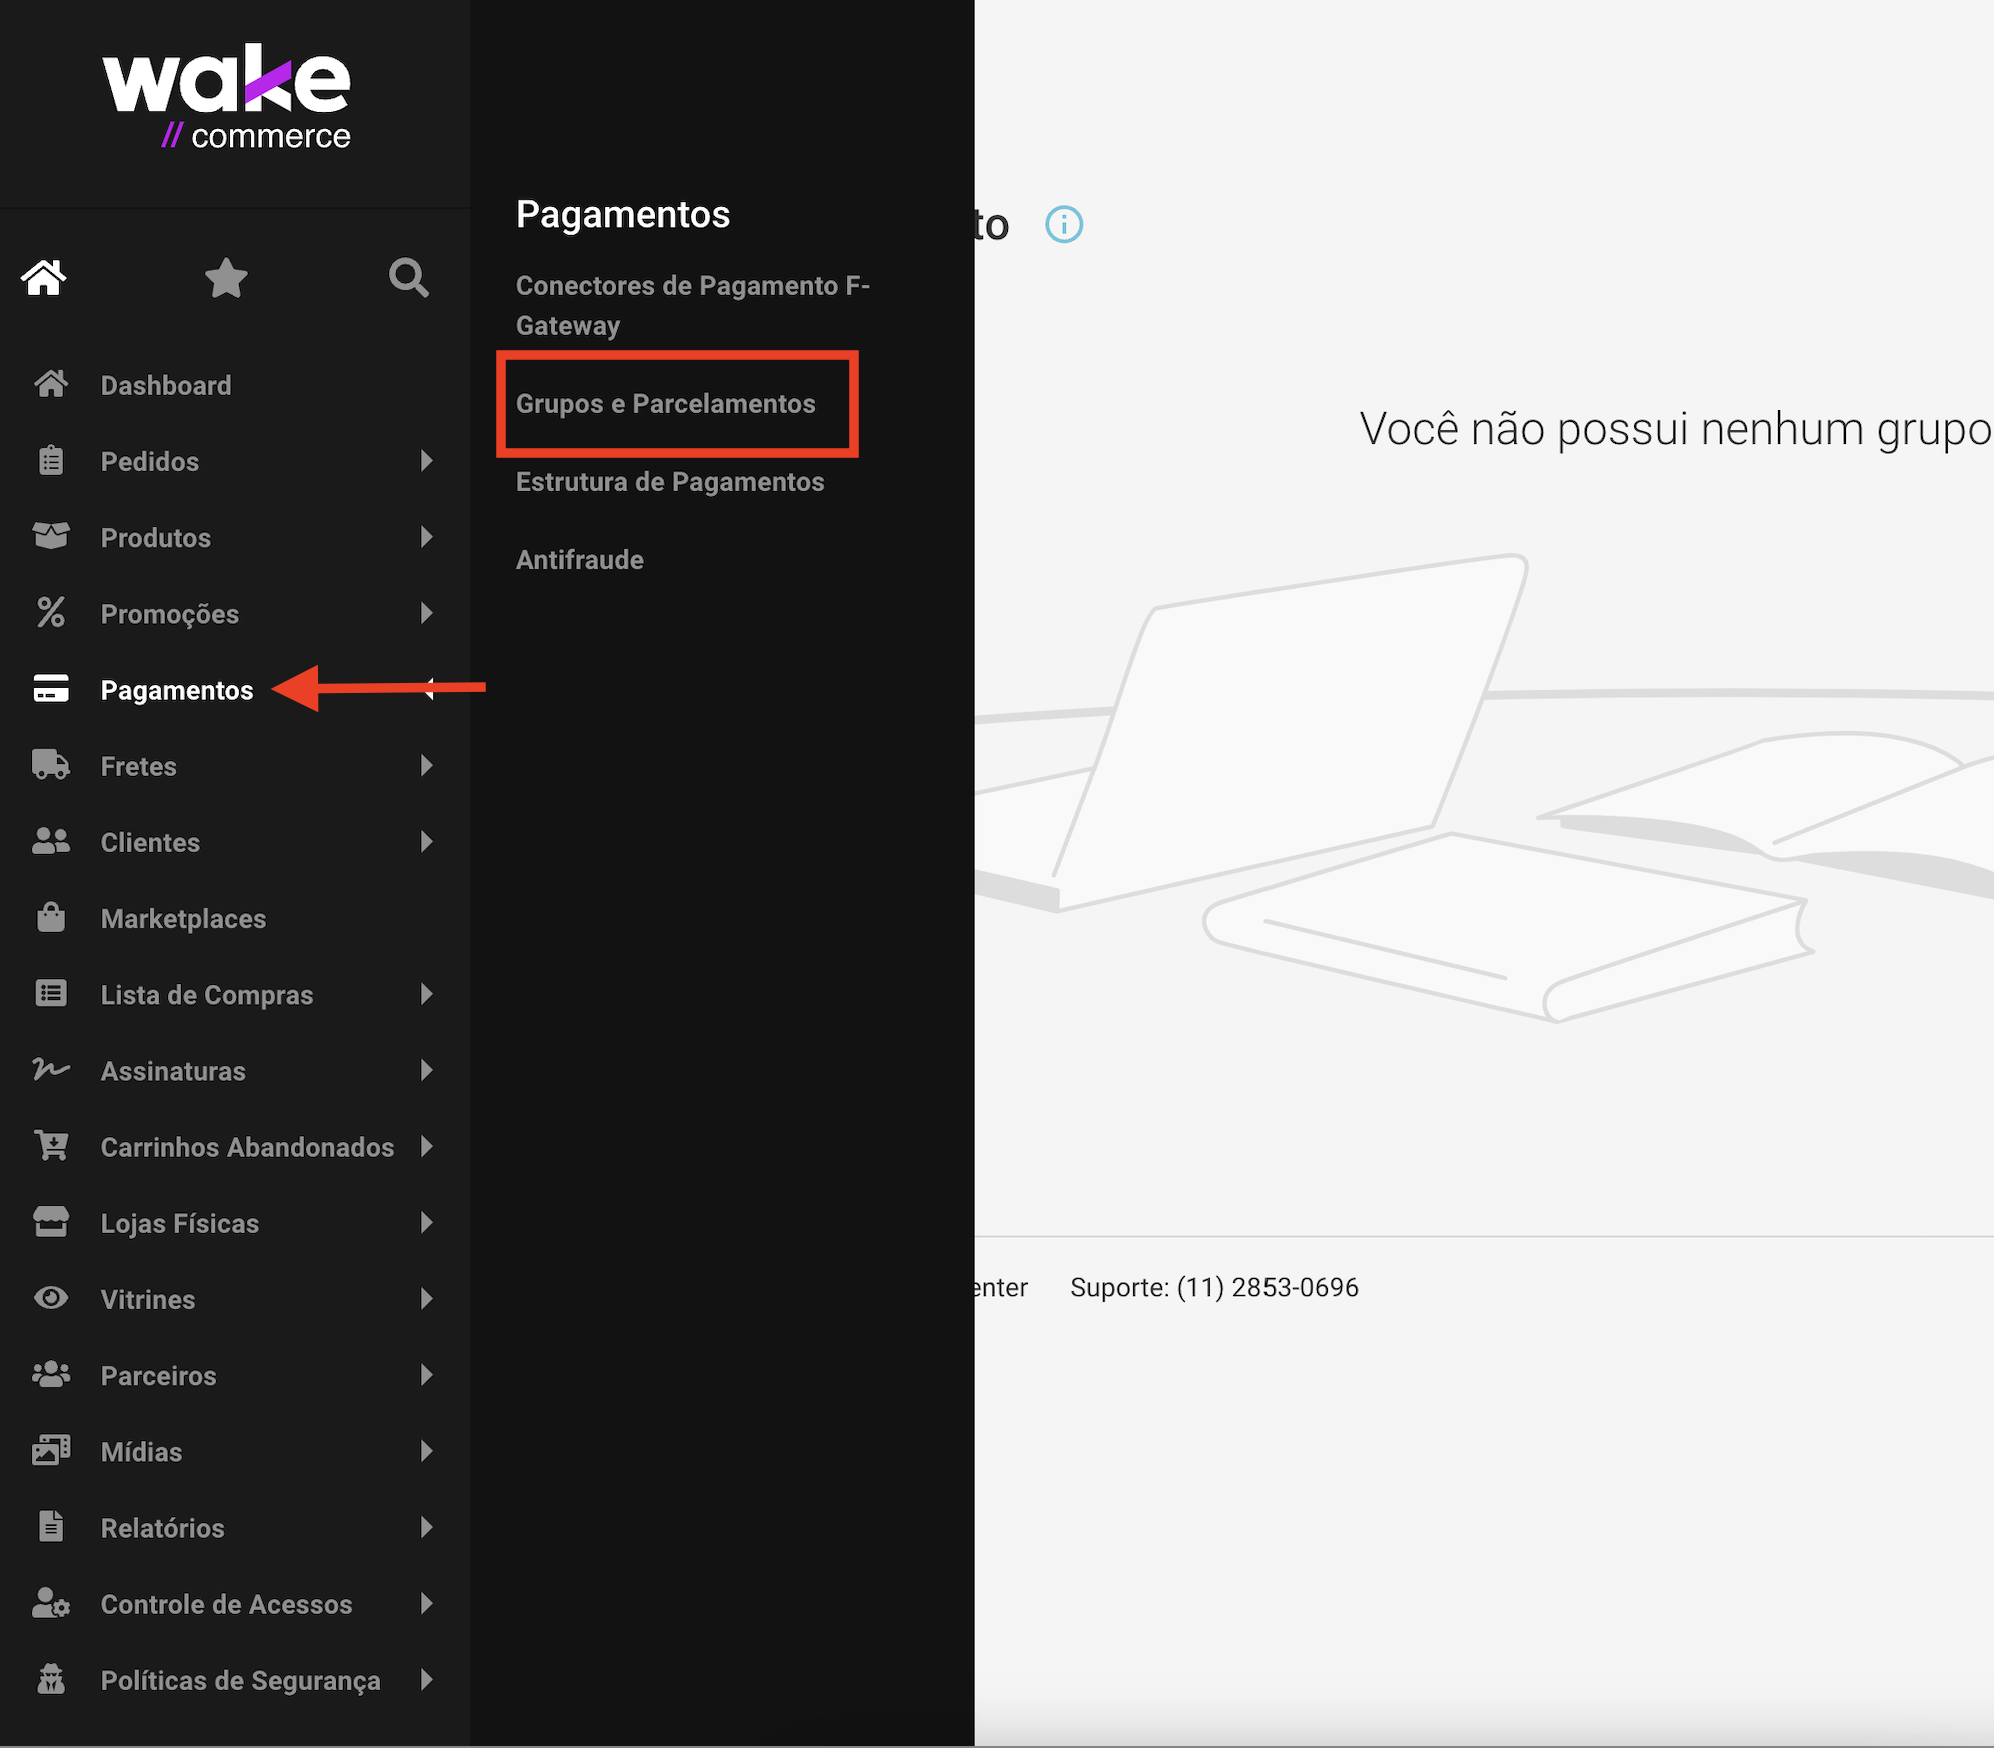The width and height of the screenshot is (1994, 1748).
Task: Expand the Lojas Físicas submenu arrow
Action: pyautogui.click(x=427, y=1222)
